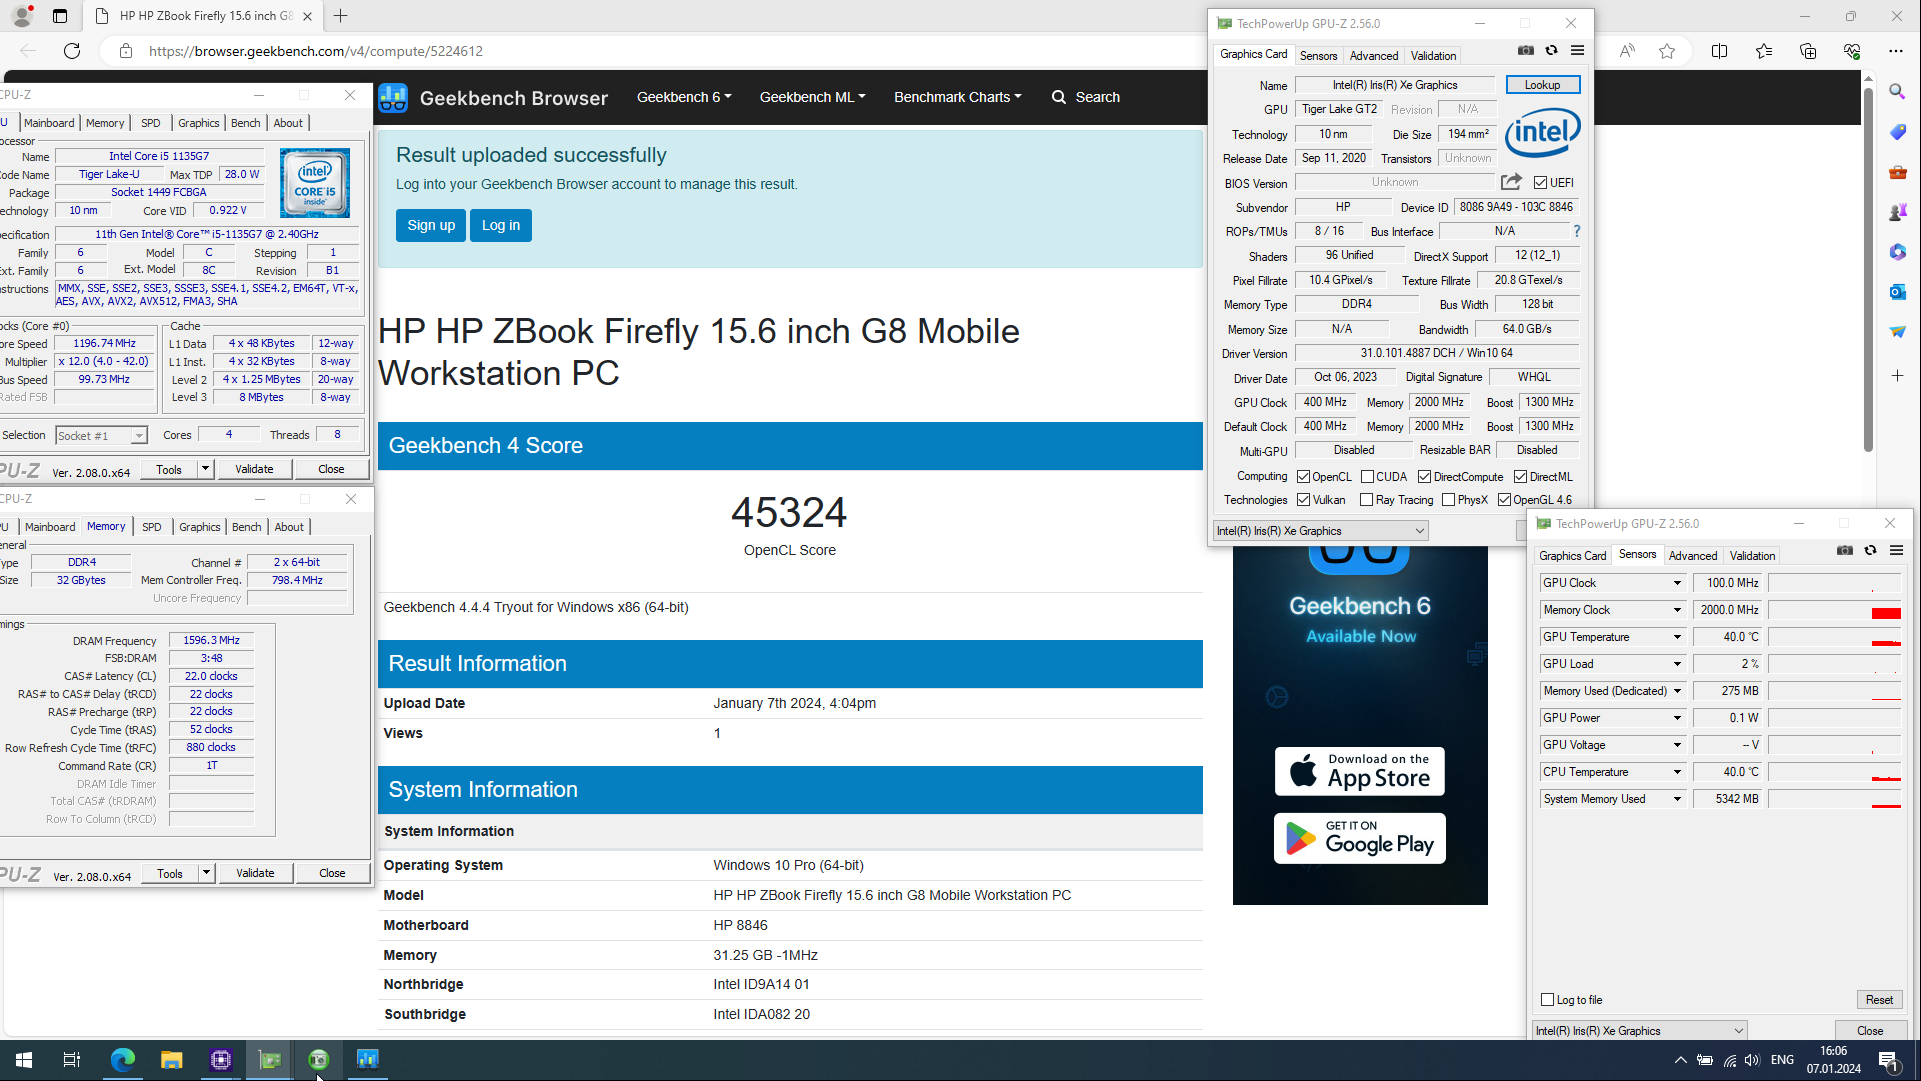This screenshot has width=1921, height=1081.
Task: Switch to Graphics Card tab in GPU-Z Sensors window
Action: click(x=1572, y=556)
